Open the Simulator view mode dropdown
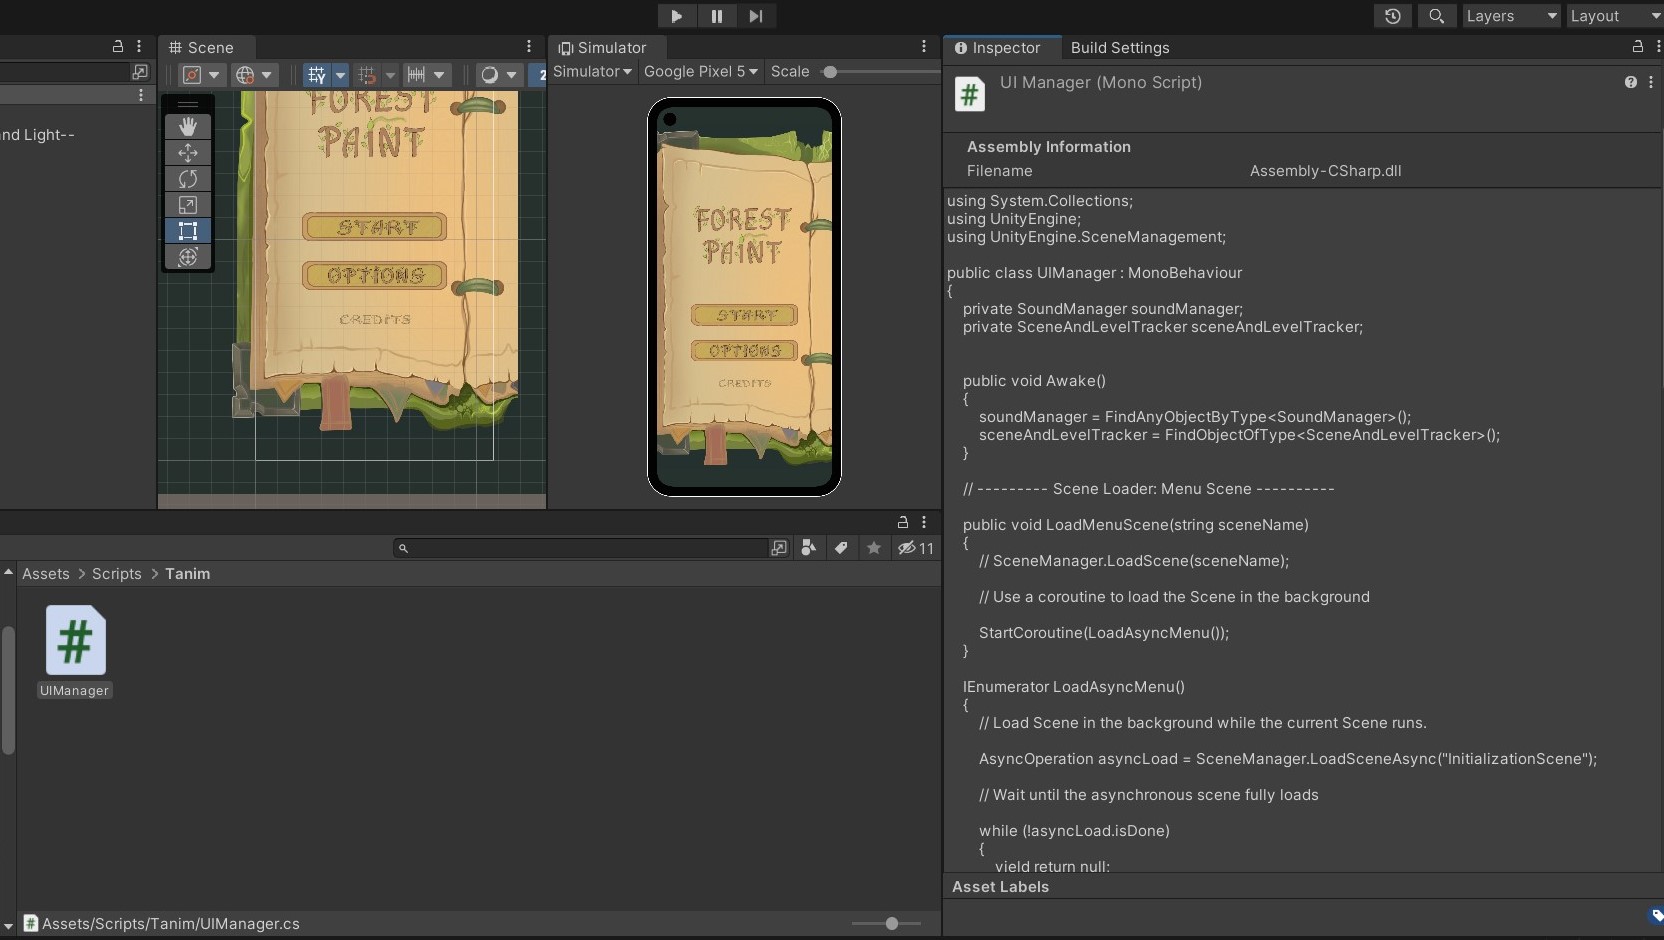Screen dimensions: 1664x940 click(x=592, y=72)
